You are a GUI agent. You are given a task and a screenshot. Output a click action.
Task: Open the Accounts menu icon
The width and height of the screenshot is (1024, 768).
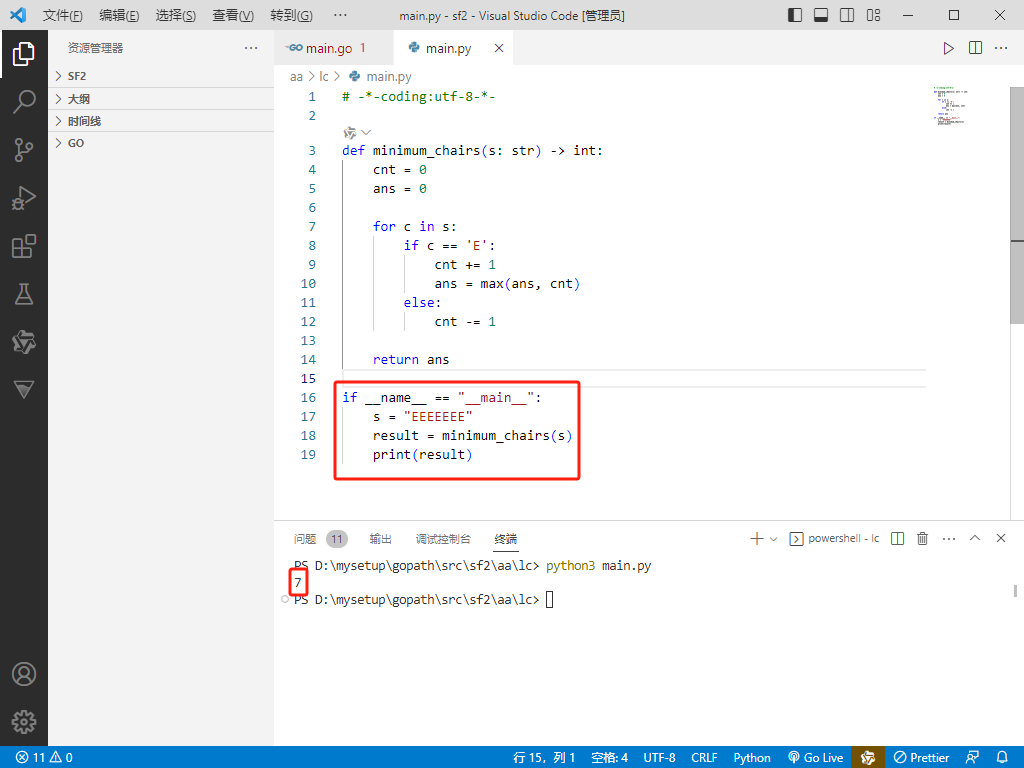24,674
